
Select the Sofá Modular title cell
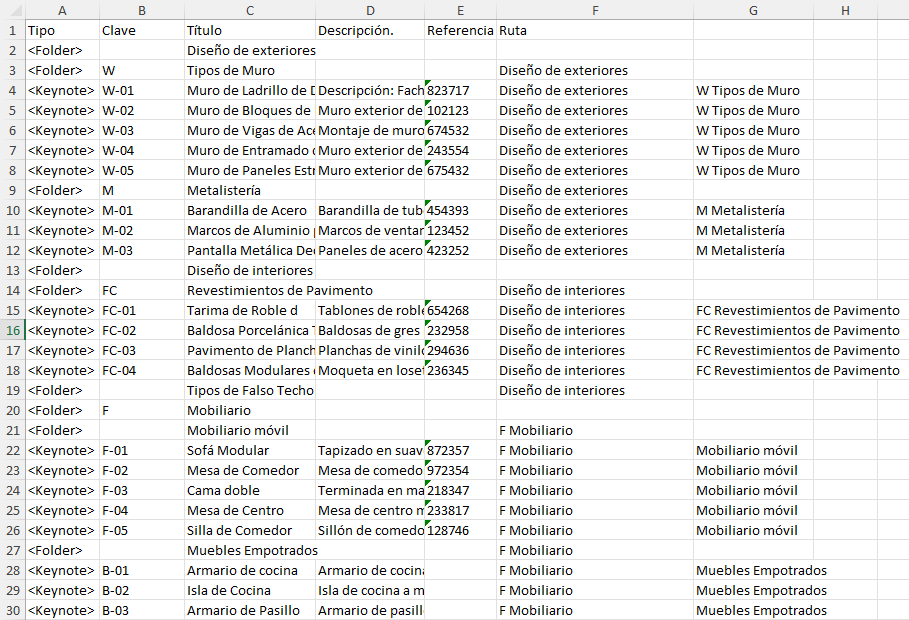(249, 450)
